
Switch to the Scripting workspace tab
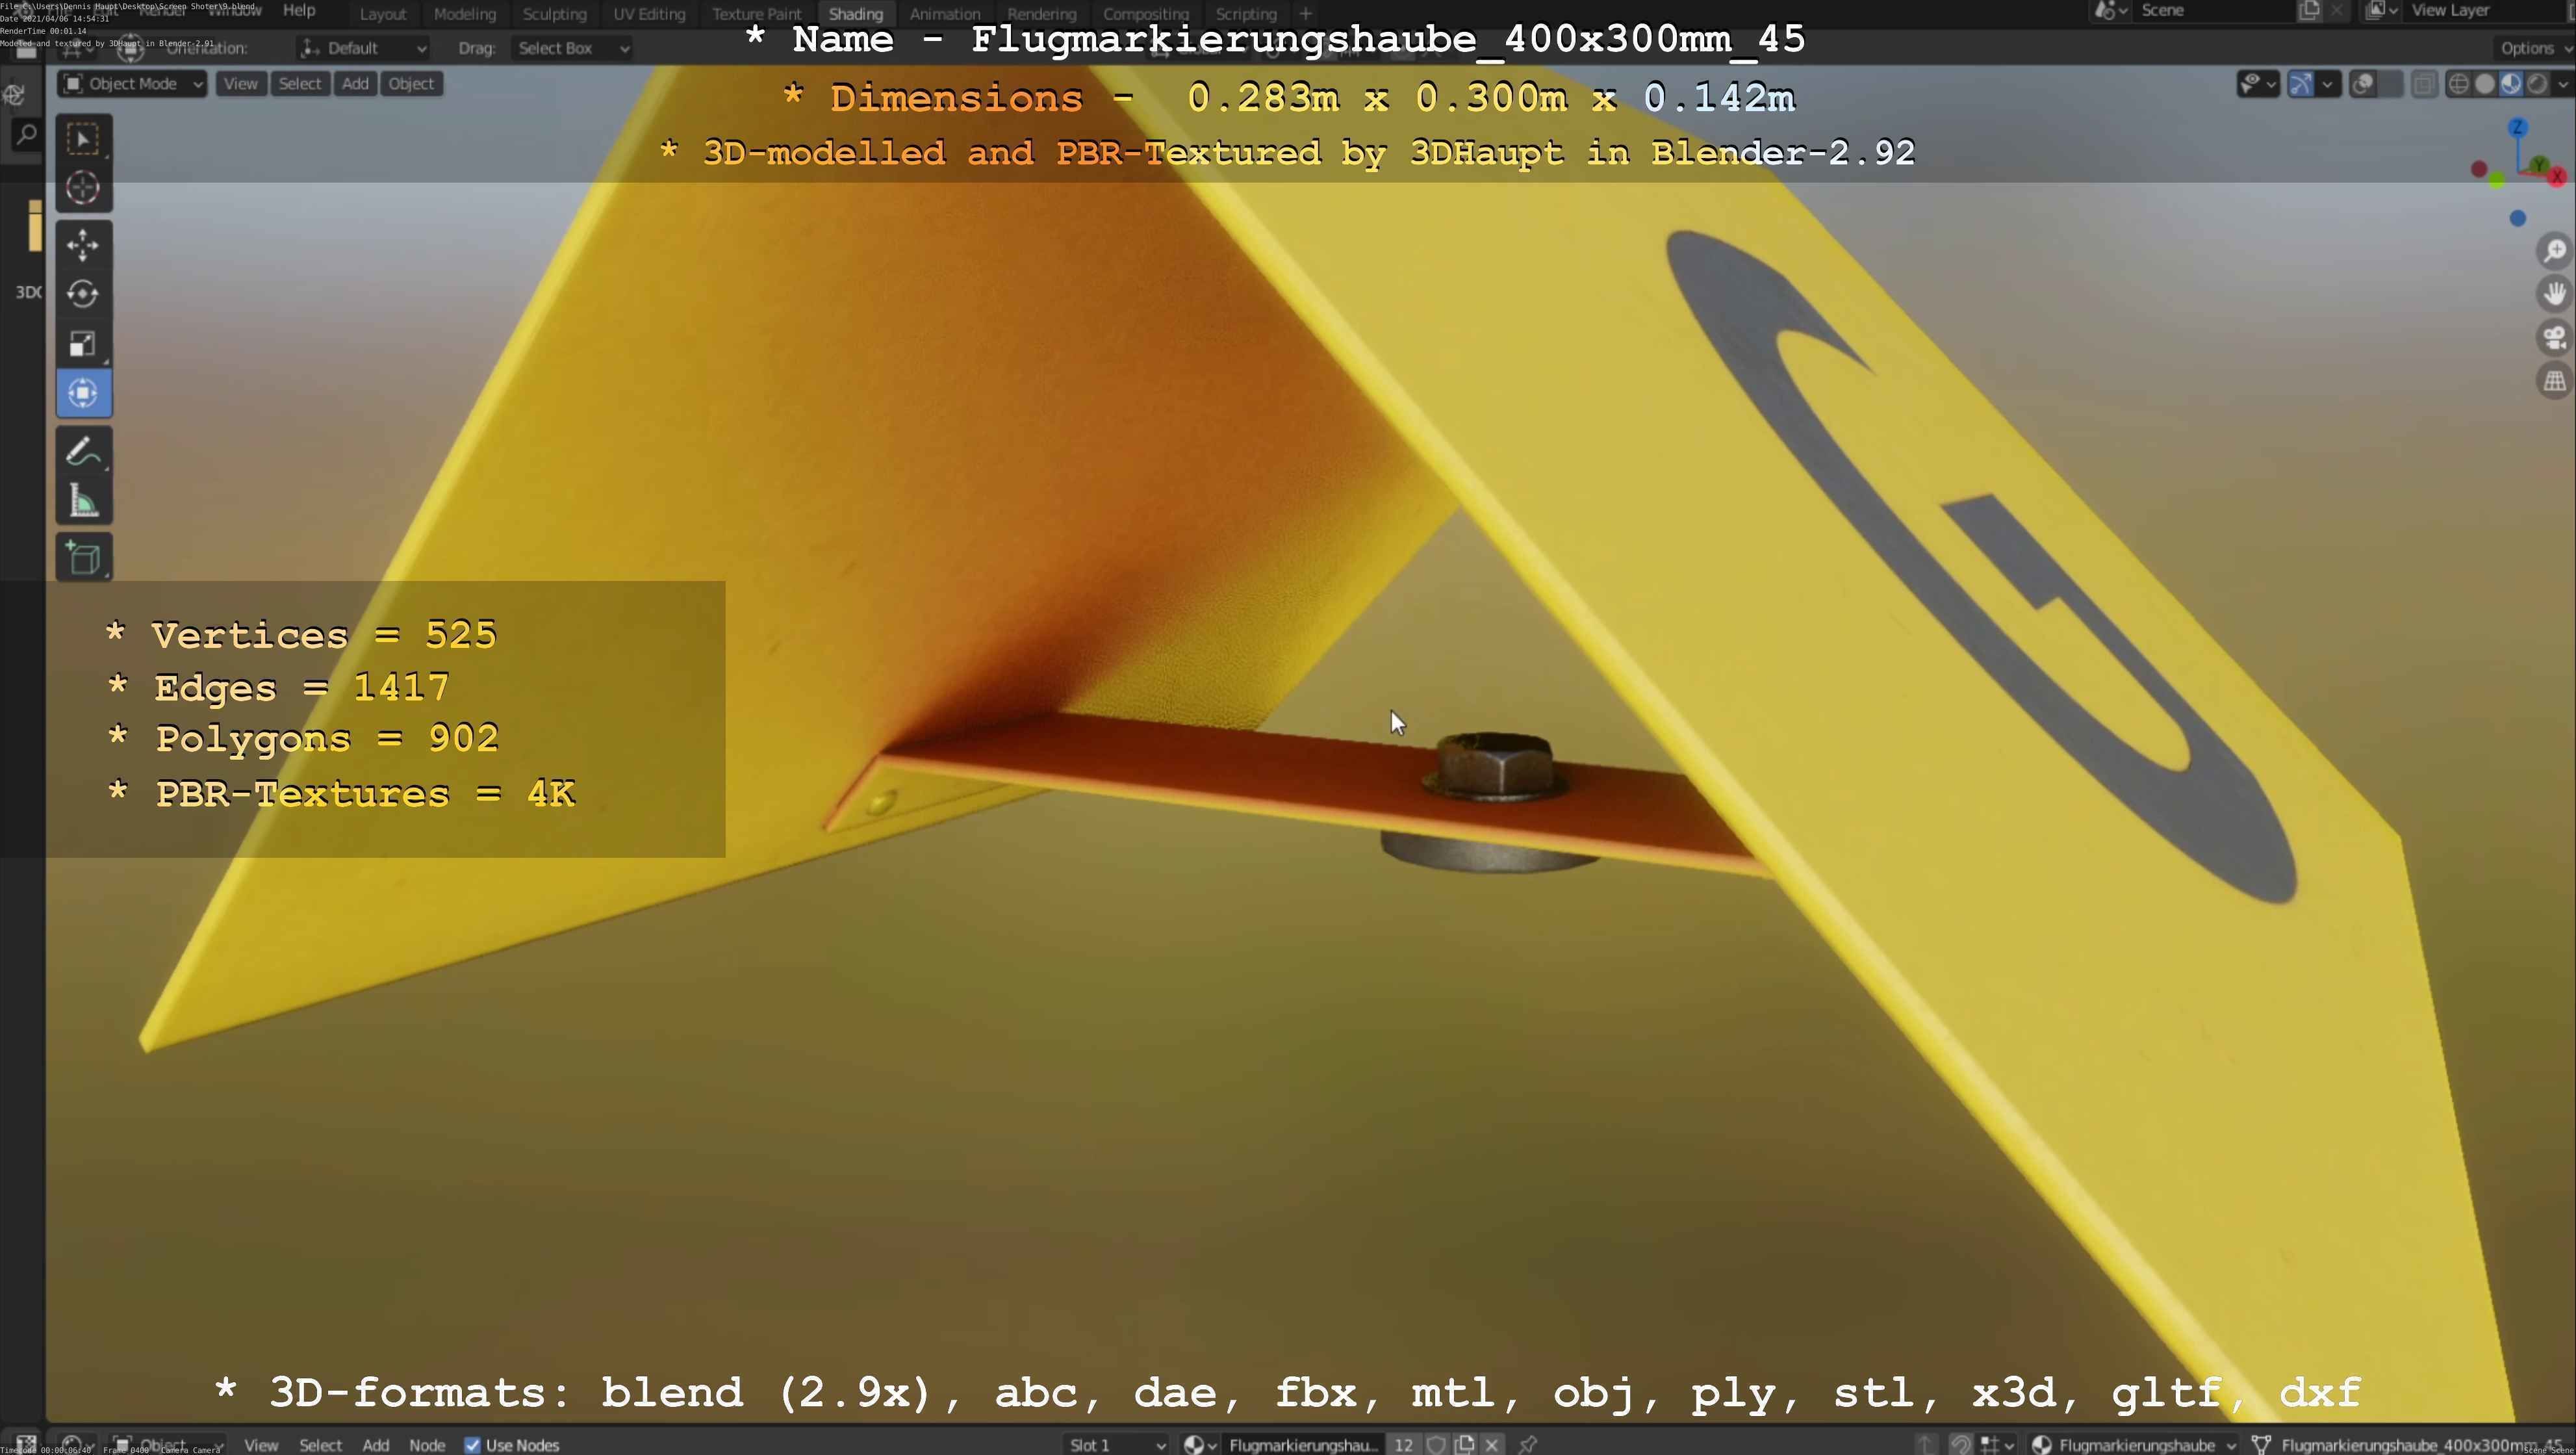[1246, 14]
